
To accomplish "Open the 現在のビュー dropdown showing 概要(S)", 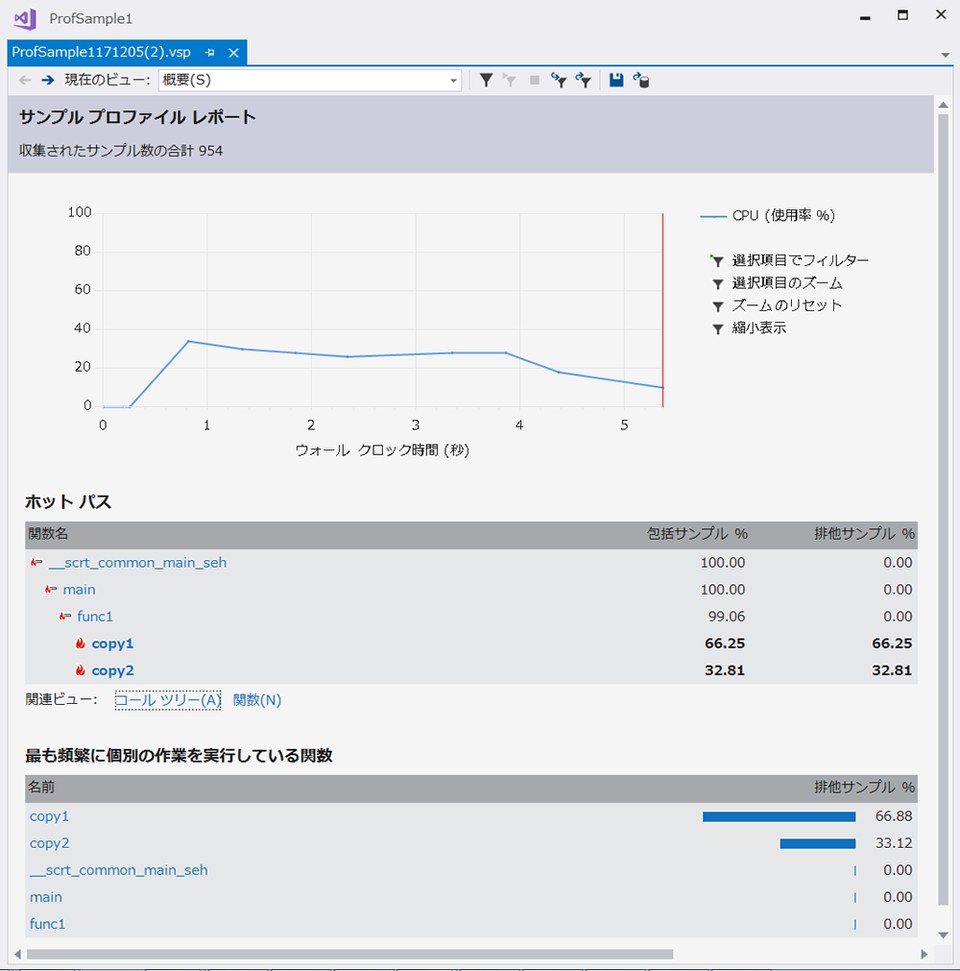I will click(x=309, y=80).
